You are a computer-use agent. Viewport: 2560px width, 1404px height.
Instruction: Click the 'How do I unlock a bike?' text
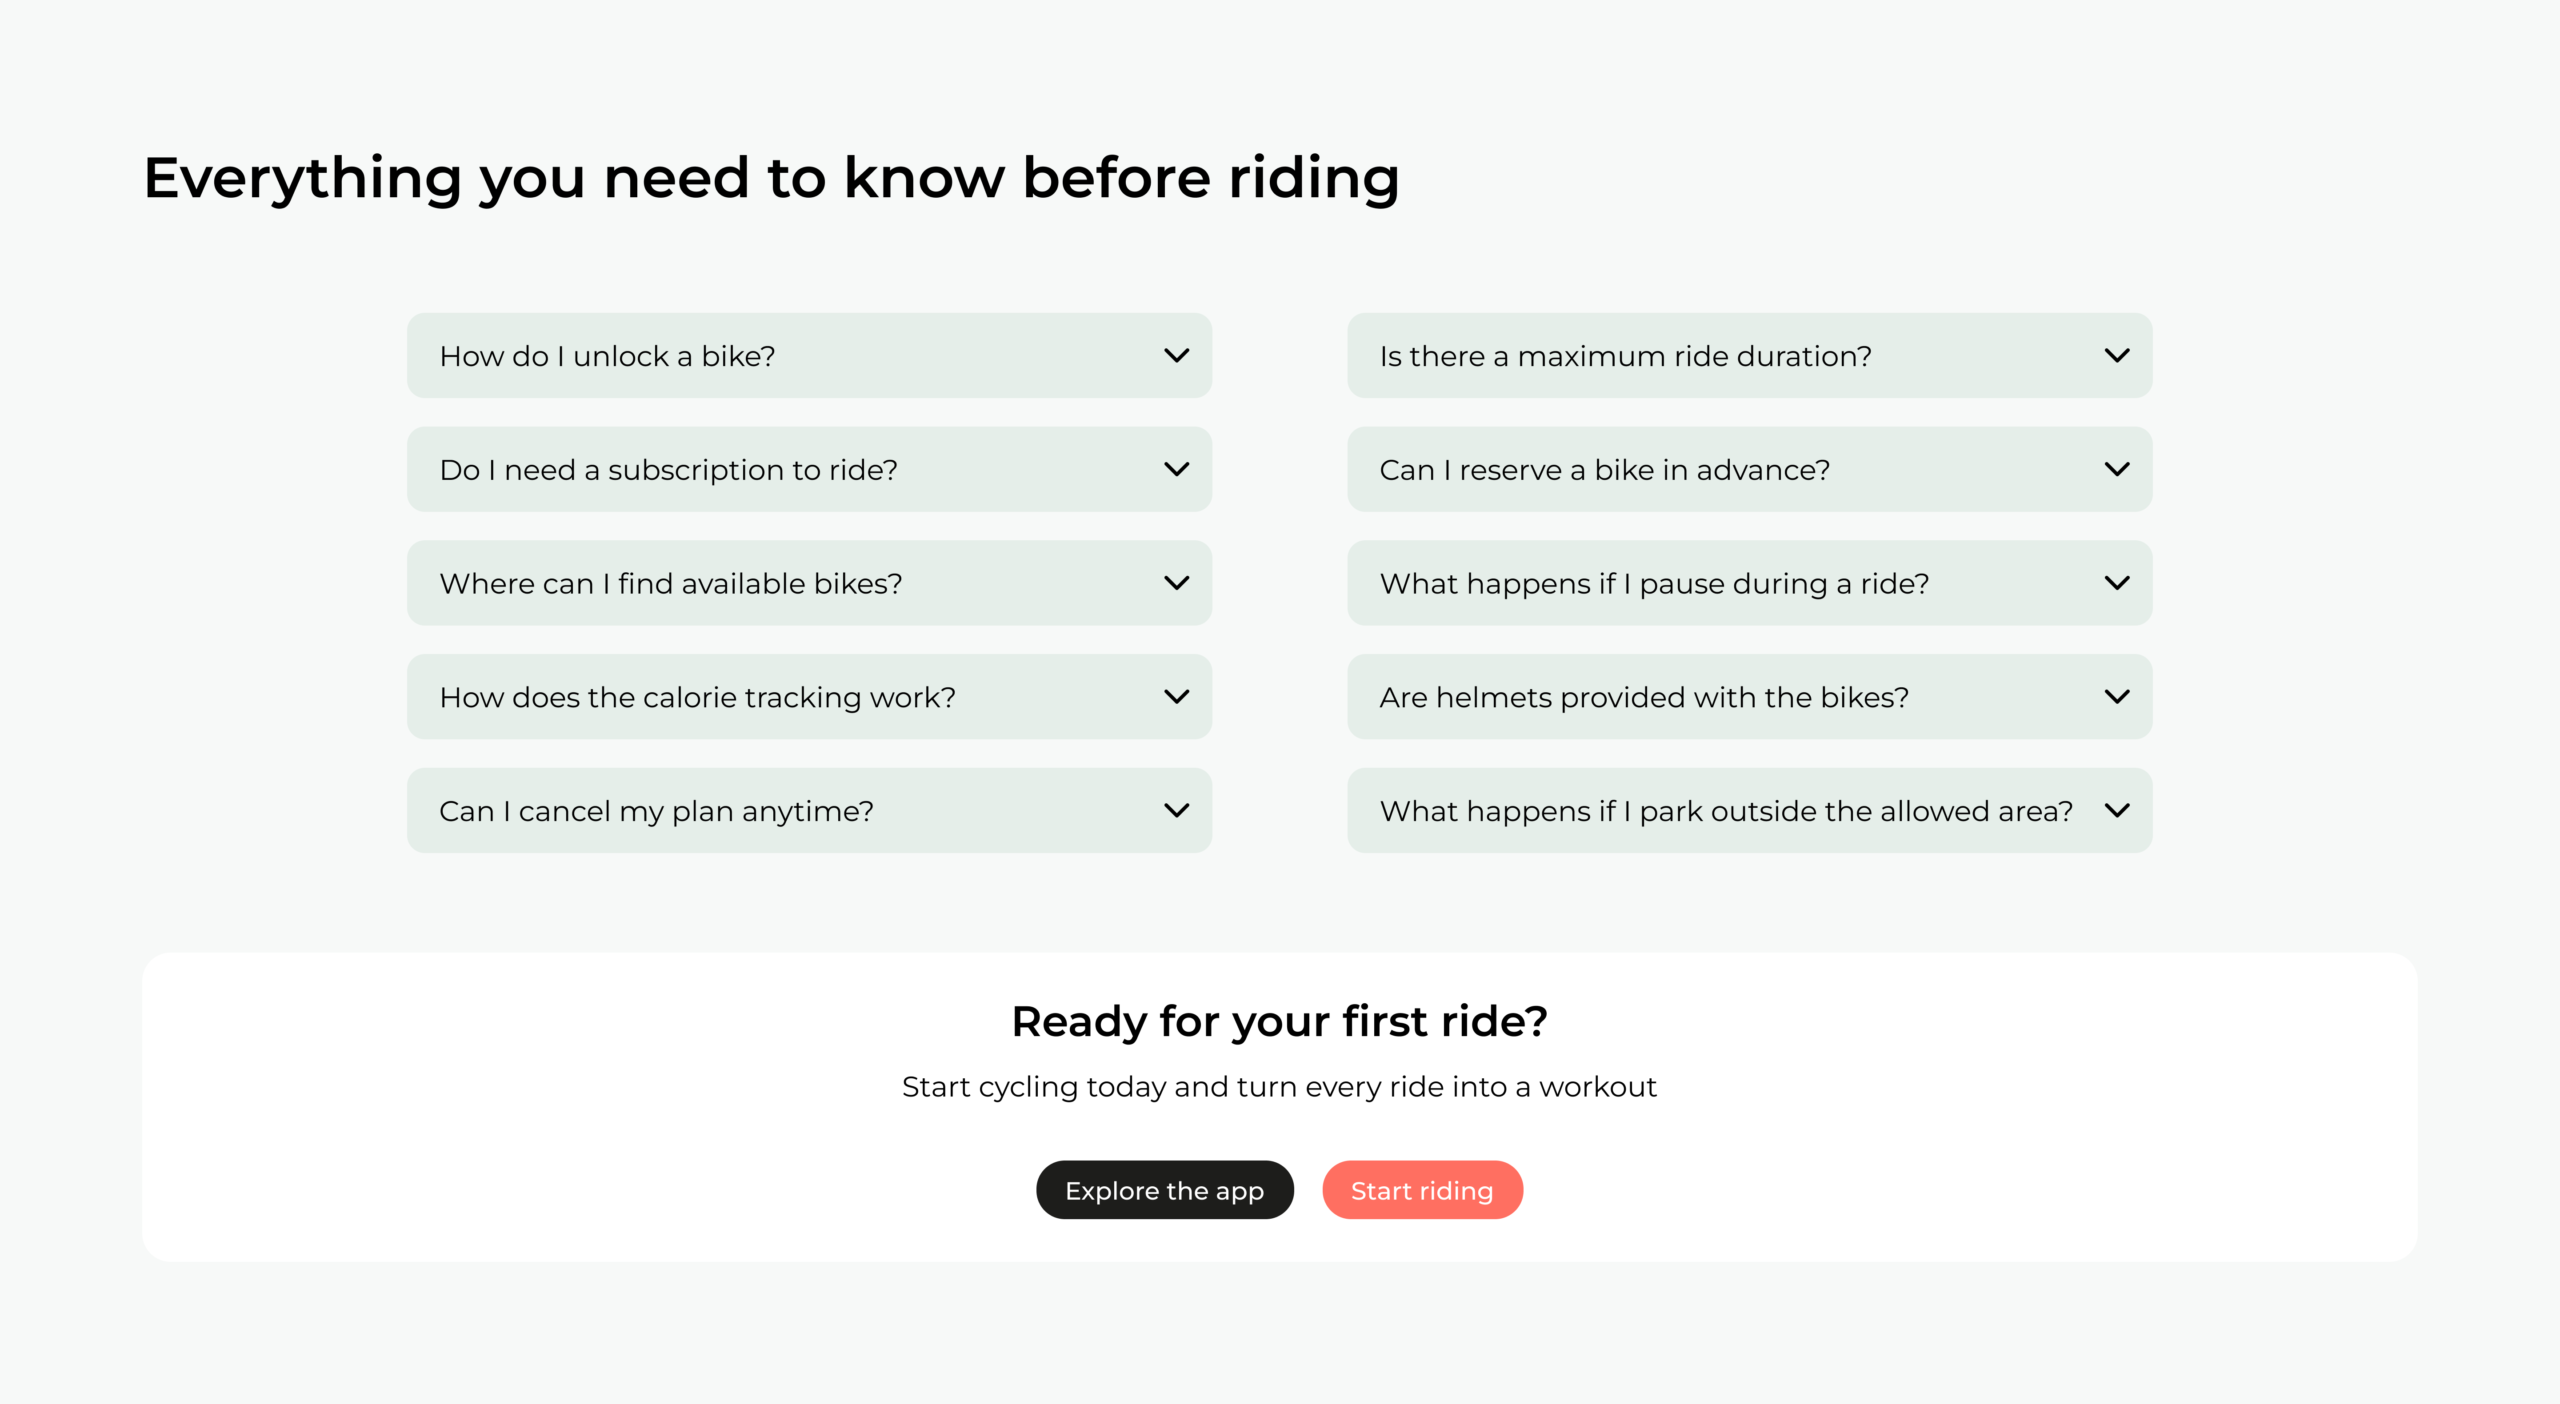(607, 357)
